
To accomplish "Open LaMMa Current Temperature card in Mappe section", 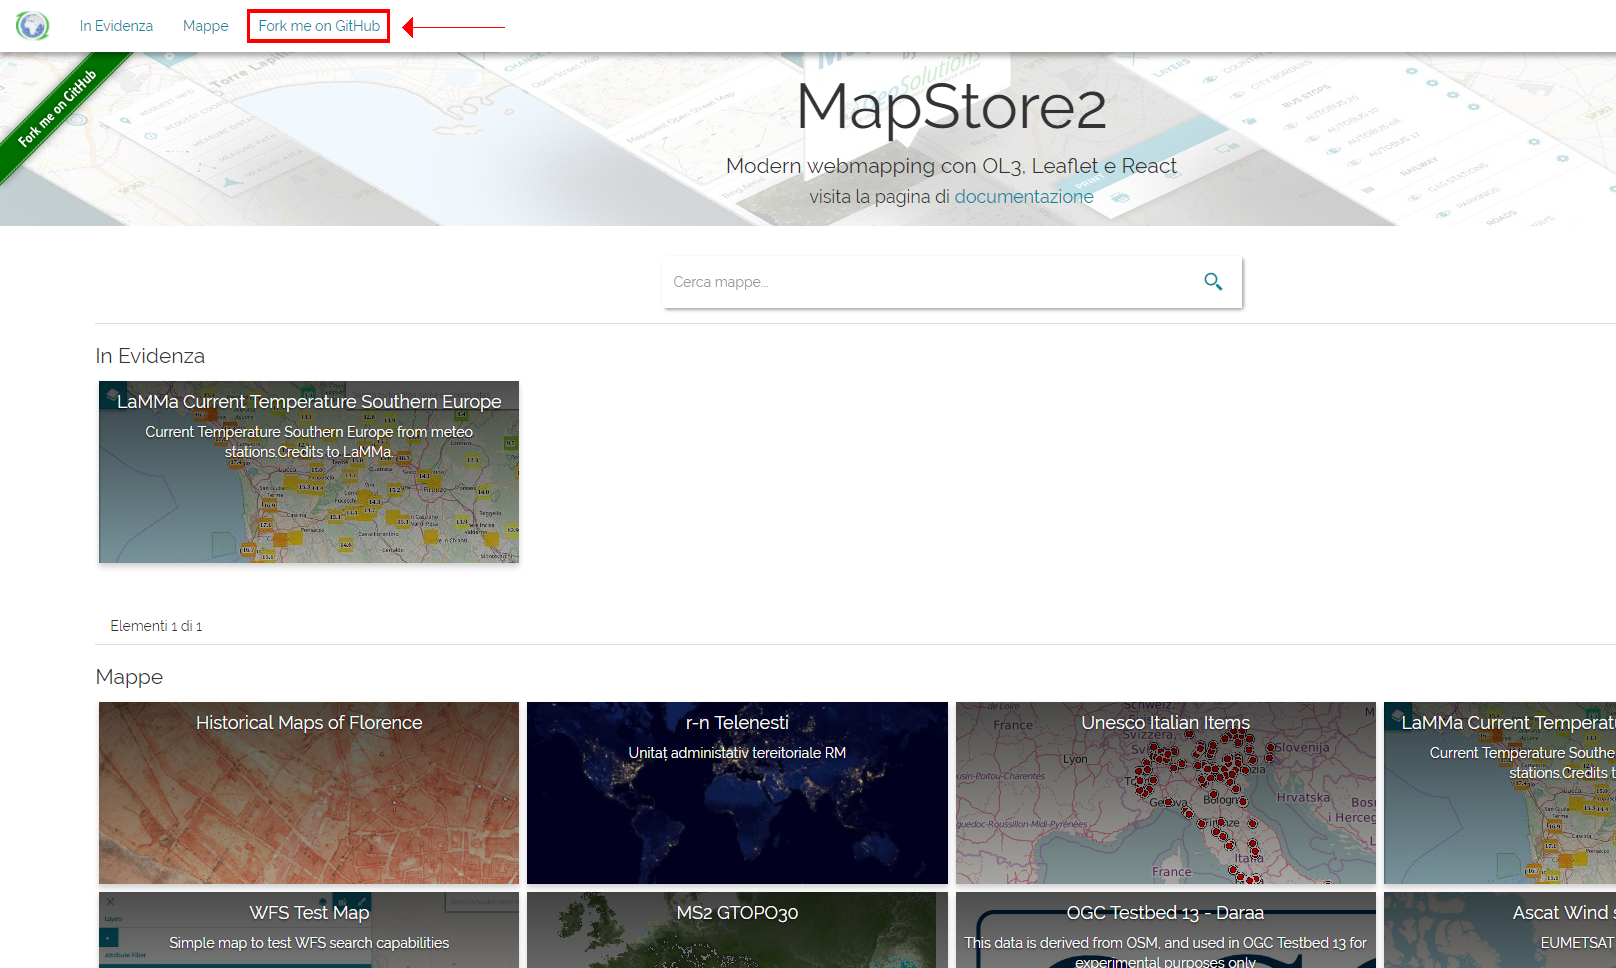I will point(1500,793).
